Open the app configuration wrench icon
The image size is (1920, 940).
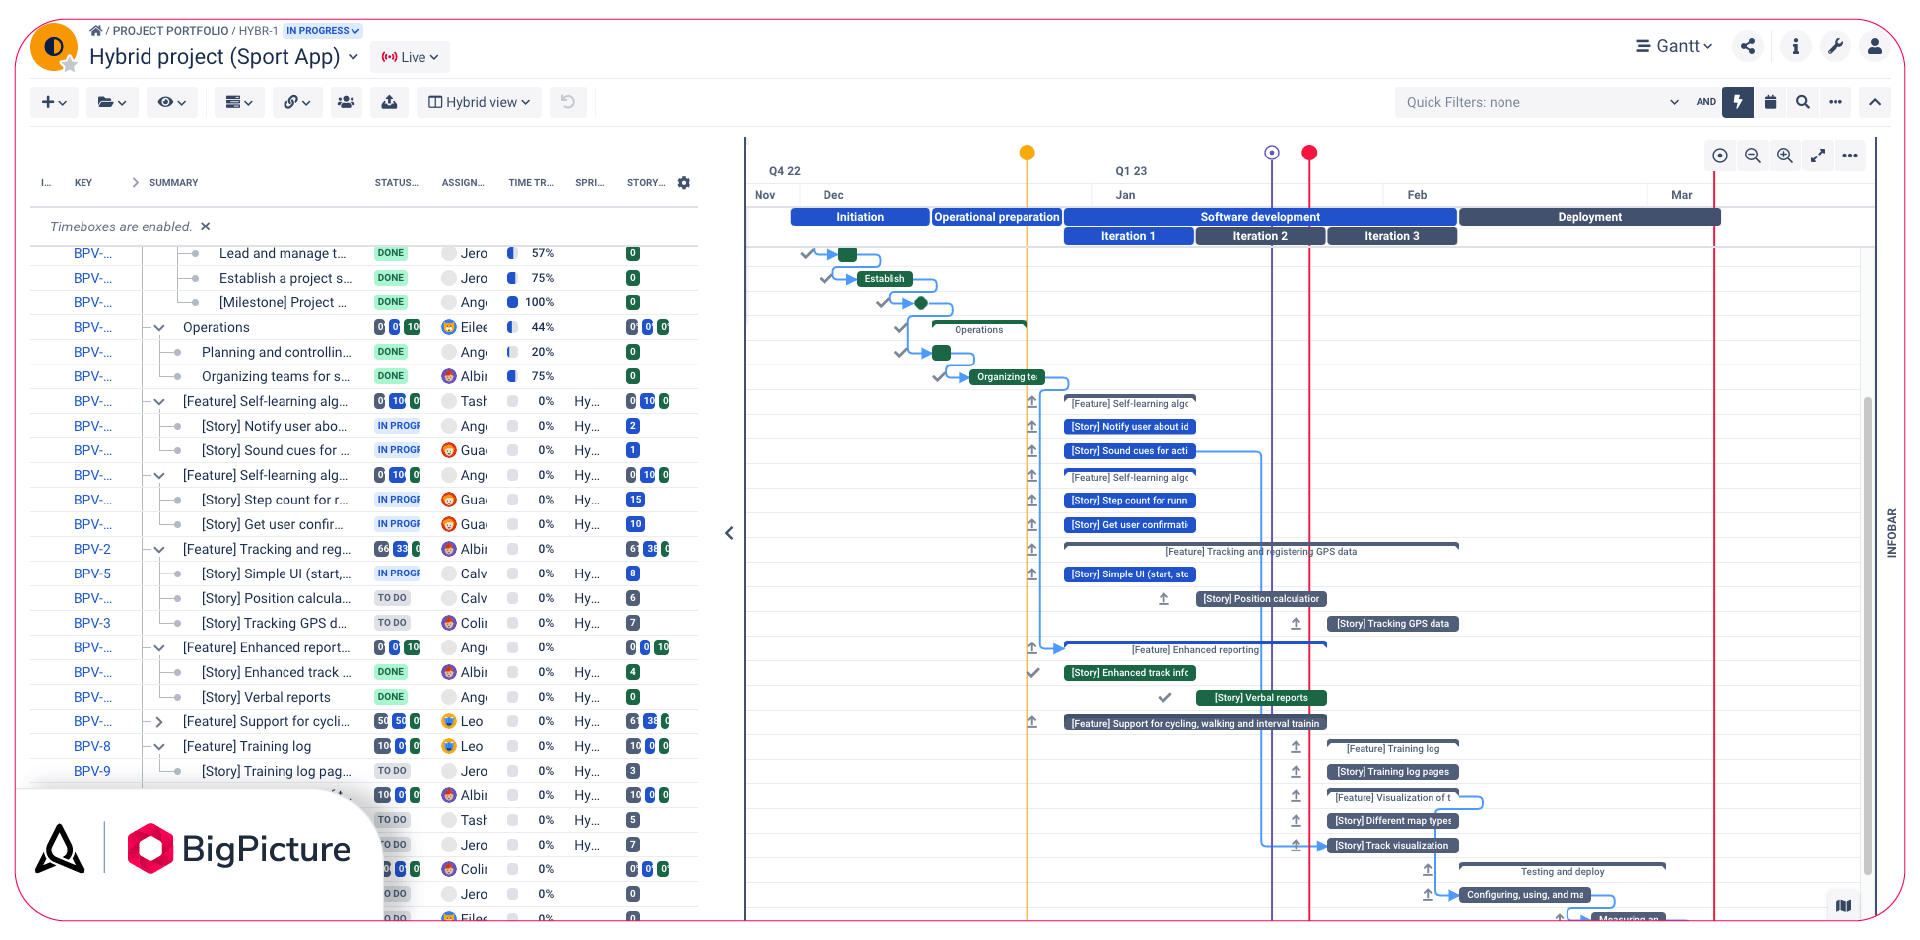coord(1835,46)
